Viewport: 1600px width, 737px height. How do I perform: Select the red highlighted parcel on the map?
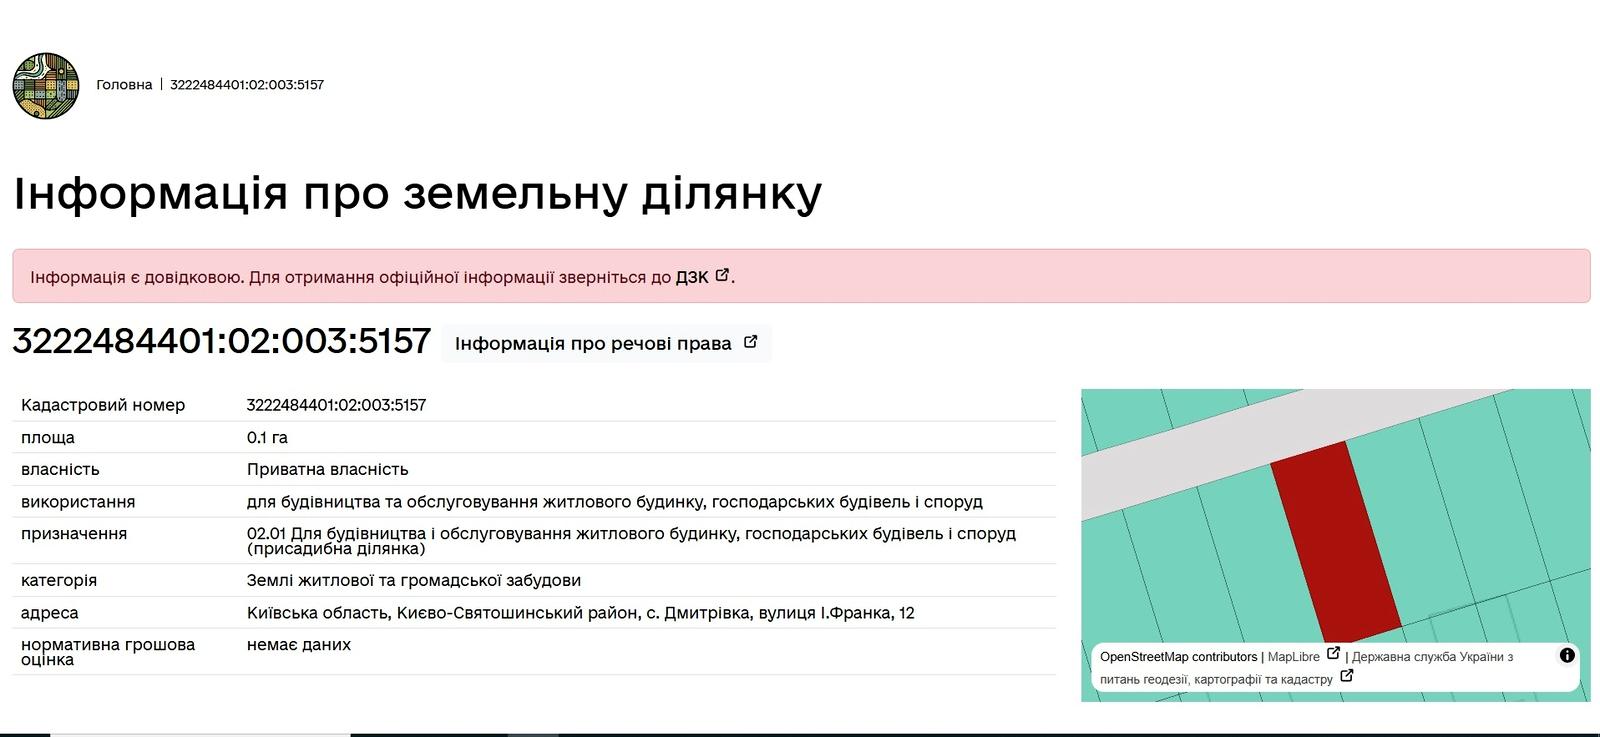[x=1336, y=540]
